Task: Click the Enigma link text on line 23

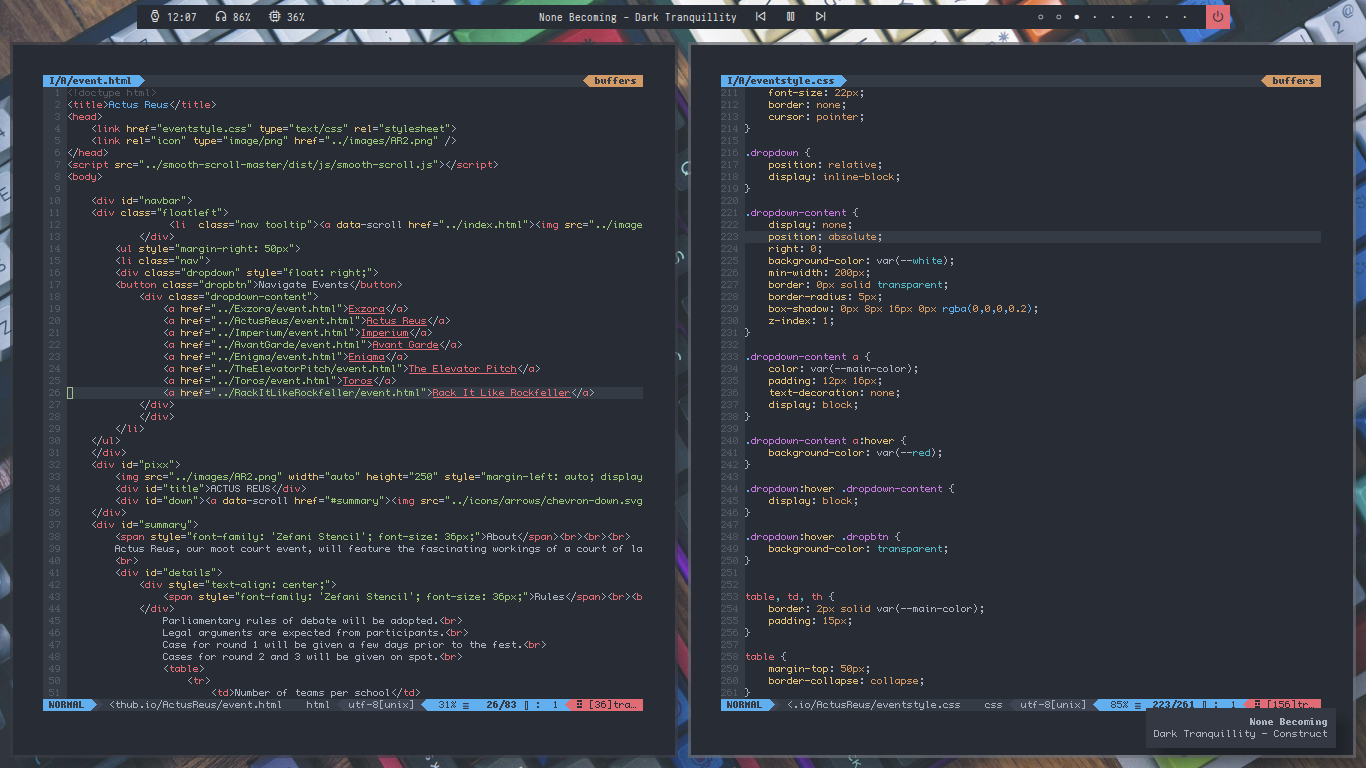Action: pyautogui.click(x=366, y=357)
